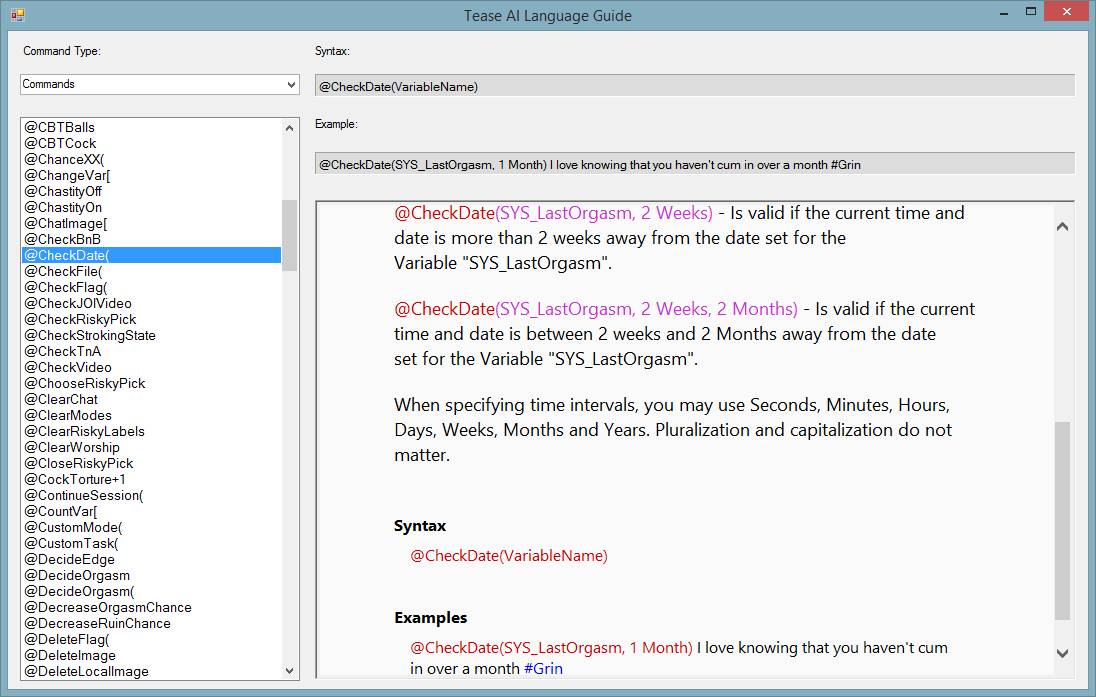The image size is (1096, 697).
Task: Open the Command Type dropdown
Action: (x=159, y=84)
